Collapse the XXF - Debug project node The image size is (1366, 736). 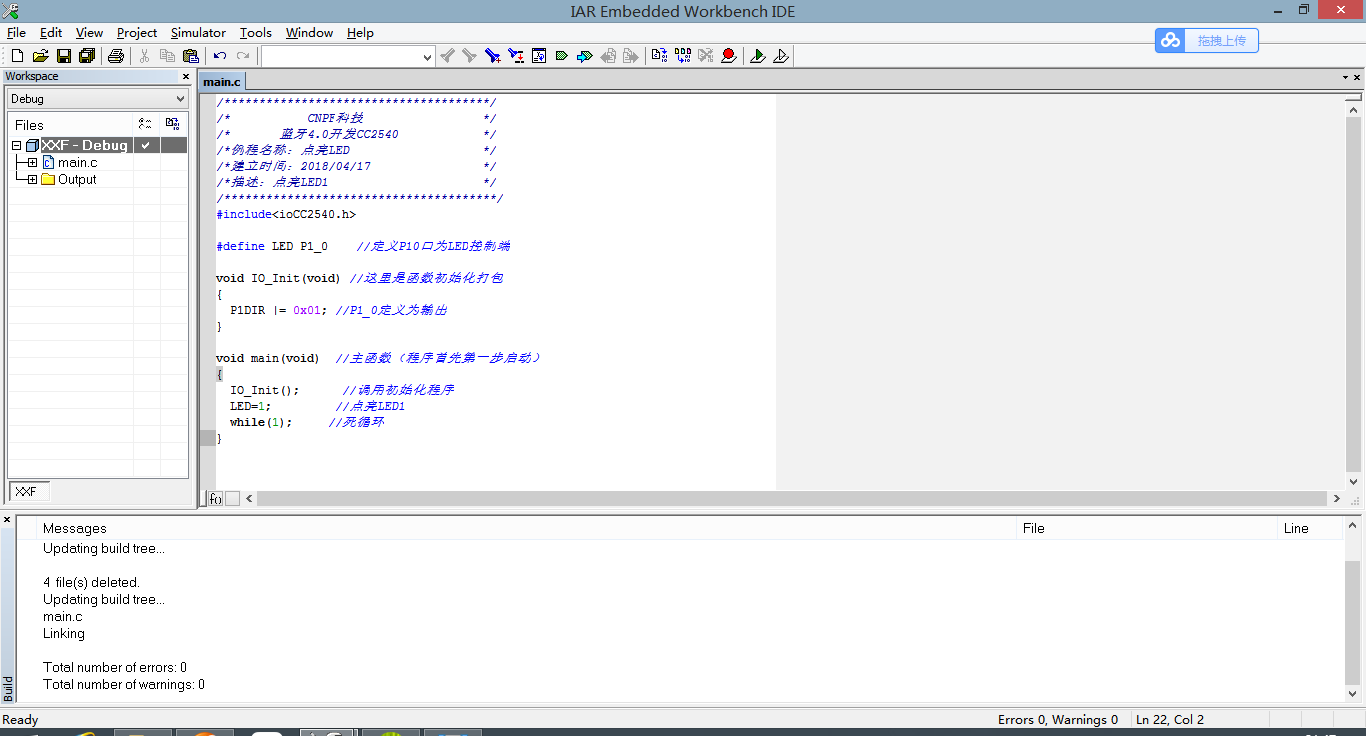coord(17,146)
